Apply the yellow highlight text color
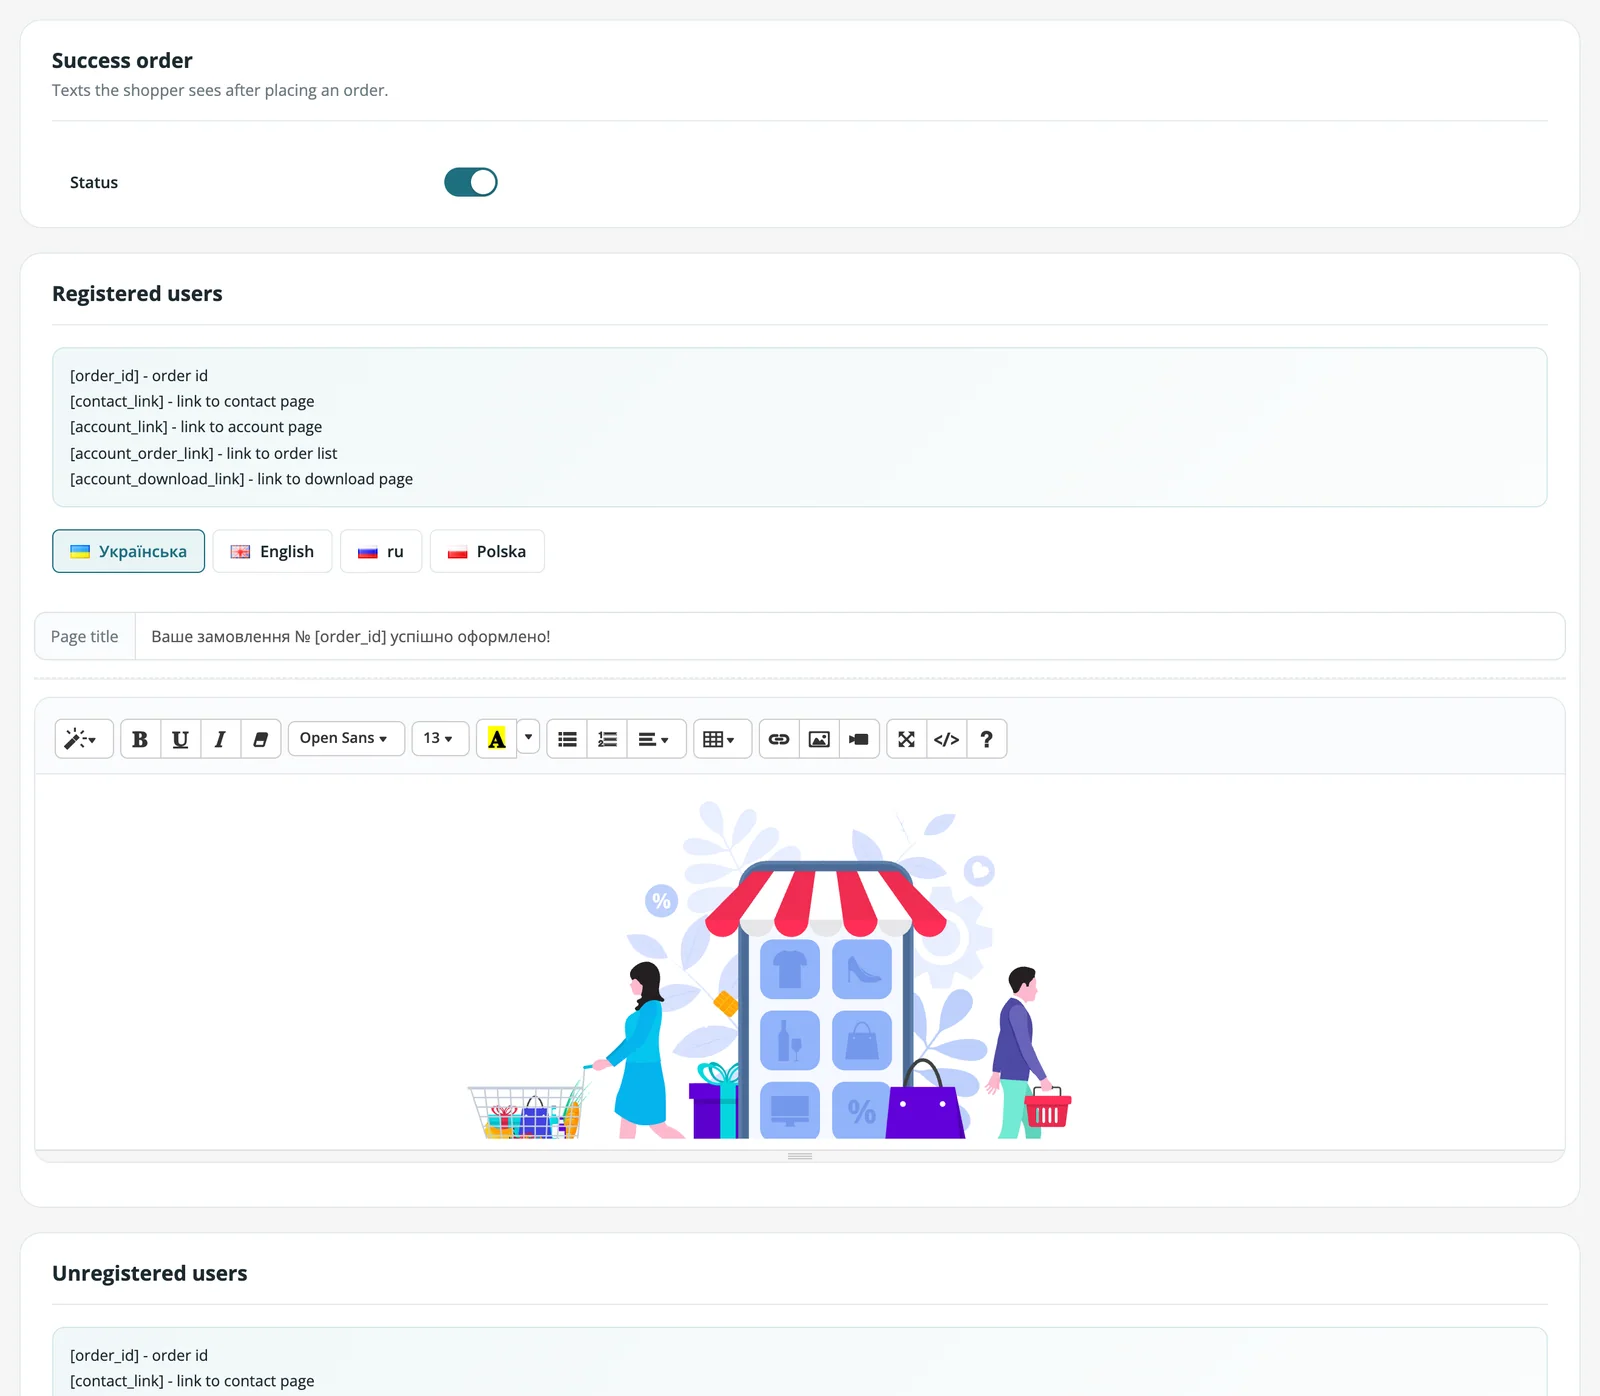This screenshot has height=1396, width=1600. [496, 739]
